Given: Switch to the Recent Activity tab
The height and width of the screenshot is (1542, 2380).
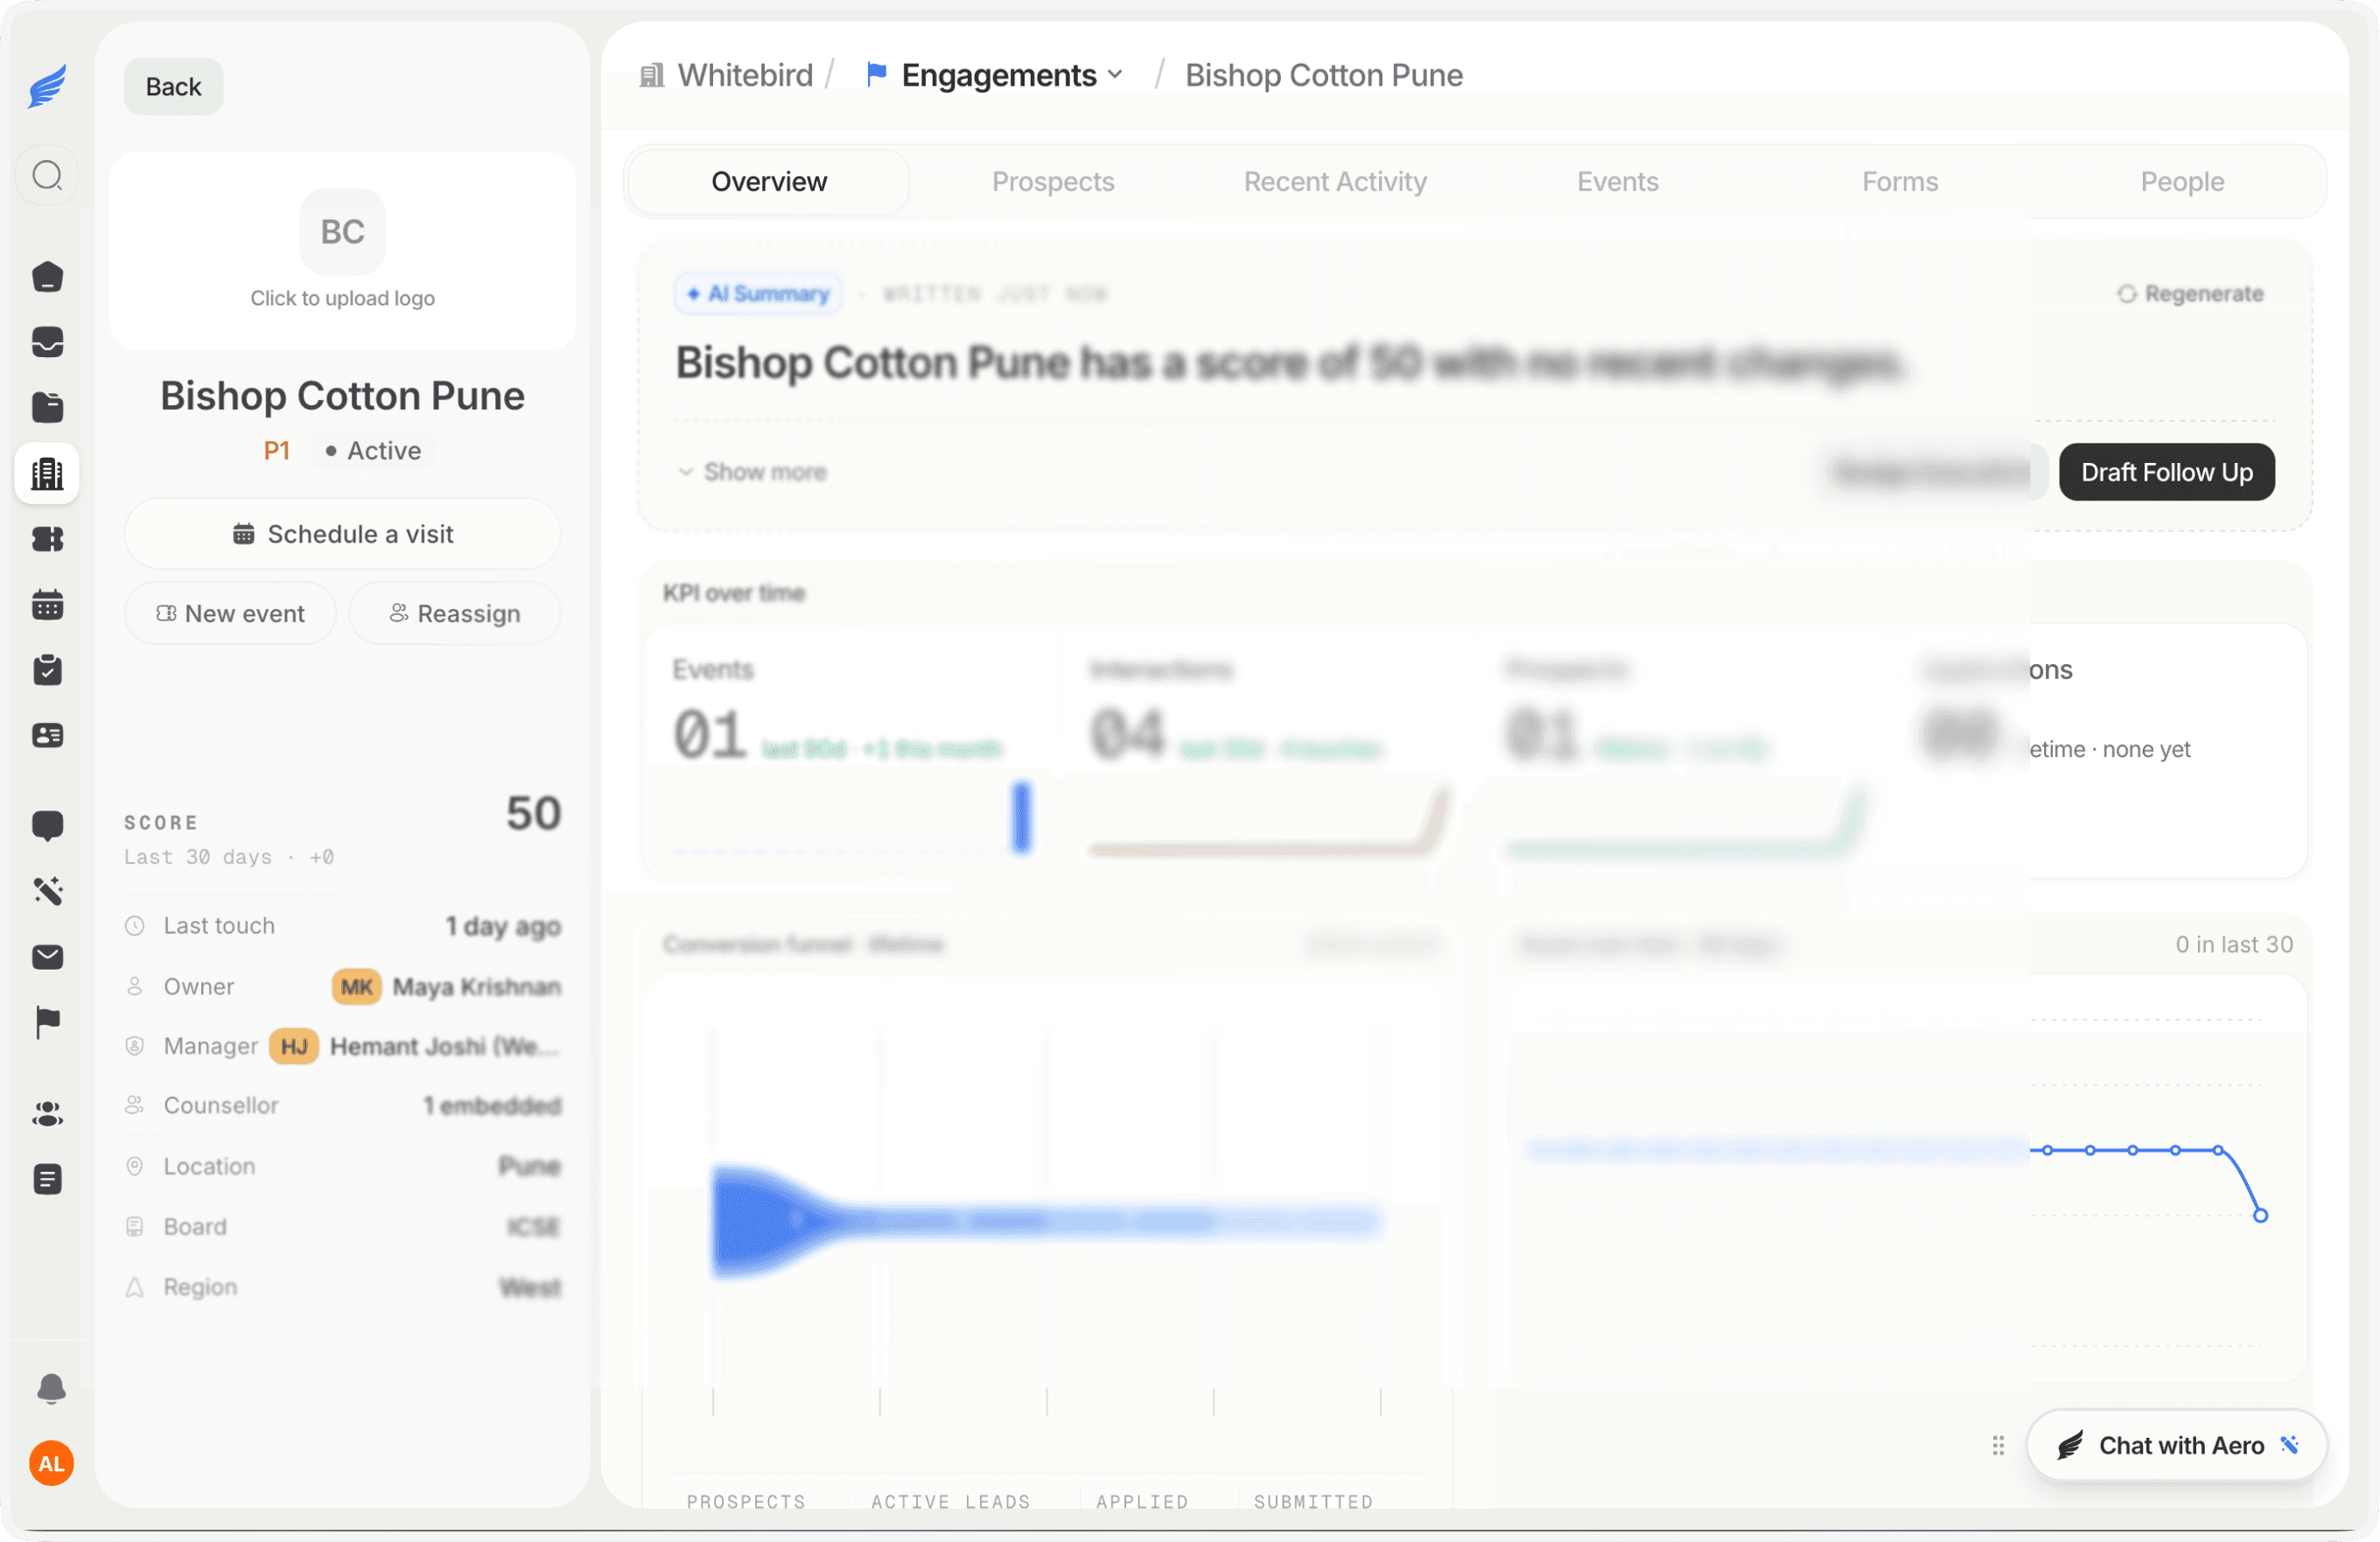Looking at the screenshot, I should 1334,182.
